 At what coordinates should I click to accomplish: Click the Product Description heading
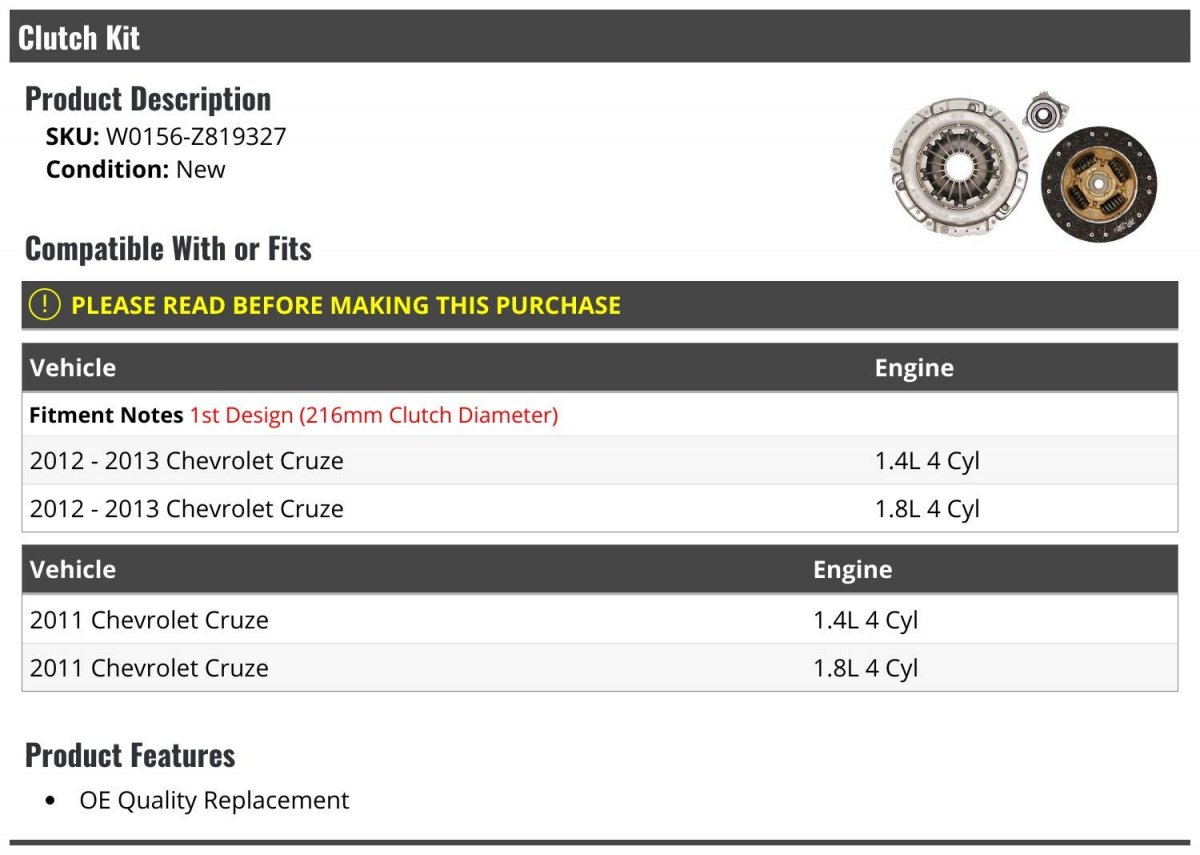tap(148, 99)
